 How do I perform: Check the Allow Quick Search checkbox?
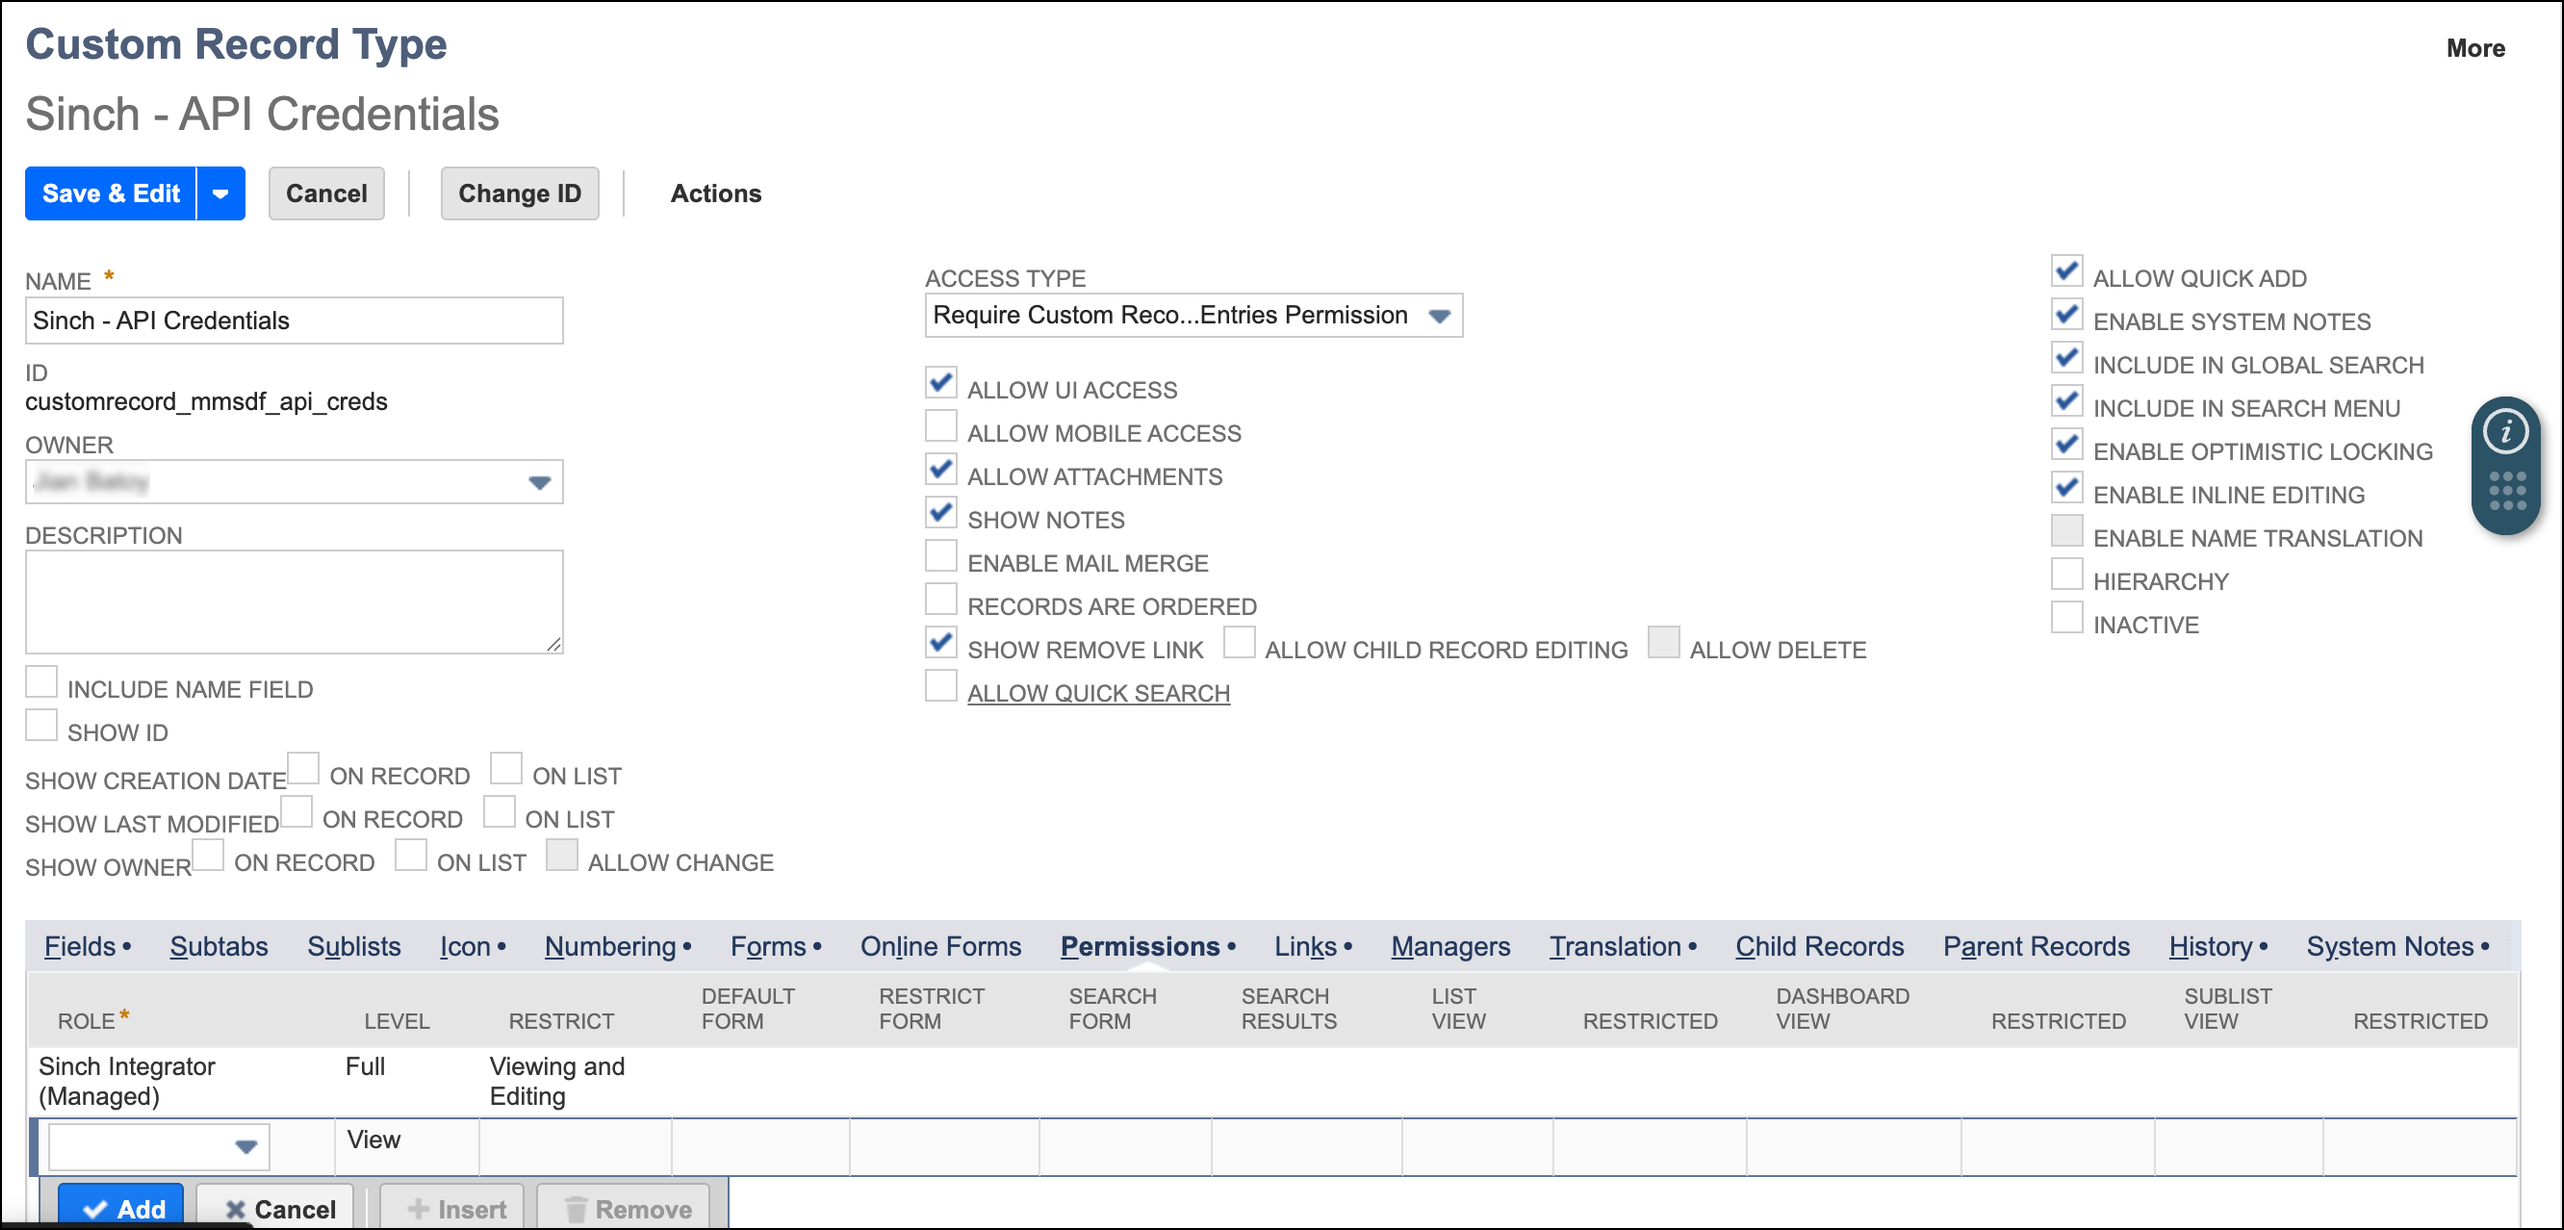[941, 686]
